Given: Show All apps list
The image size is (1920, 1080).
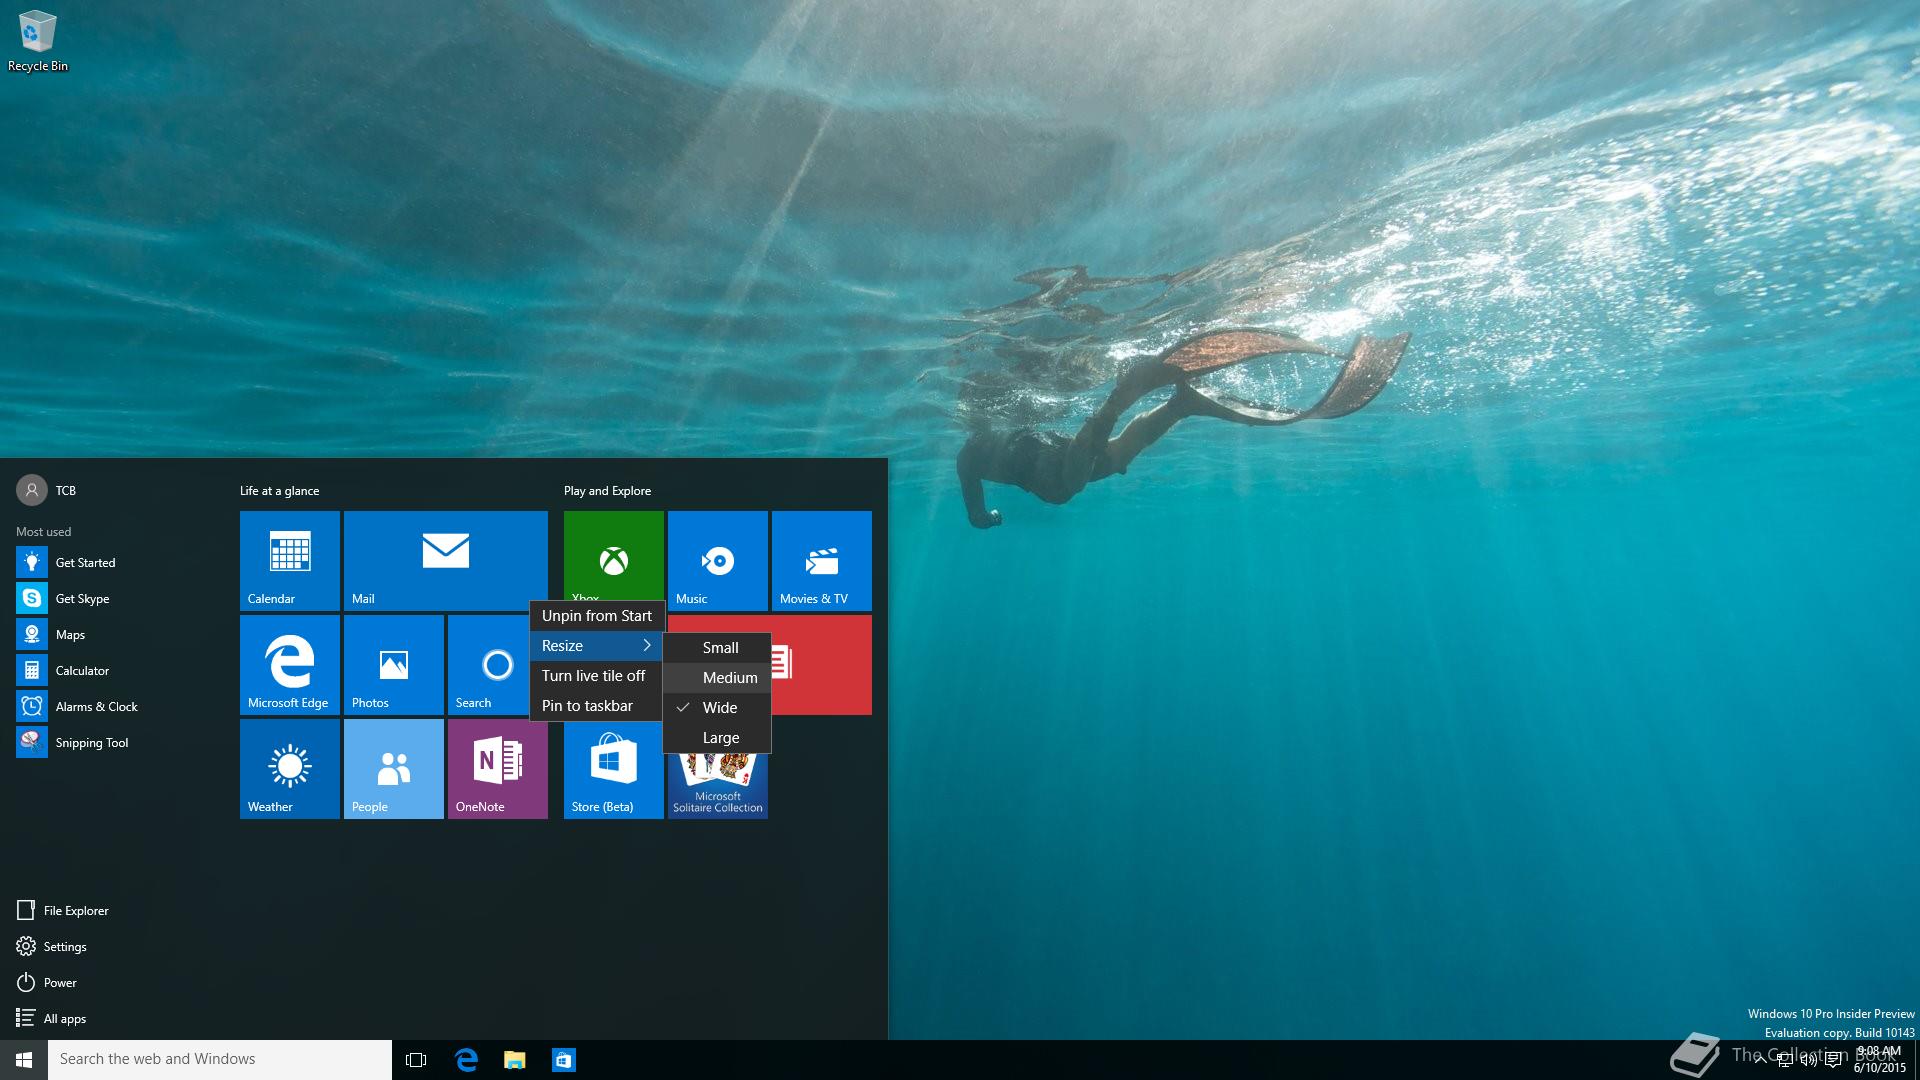Looking at the screenshot, I should point(51,1019).
